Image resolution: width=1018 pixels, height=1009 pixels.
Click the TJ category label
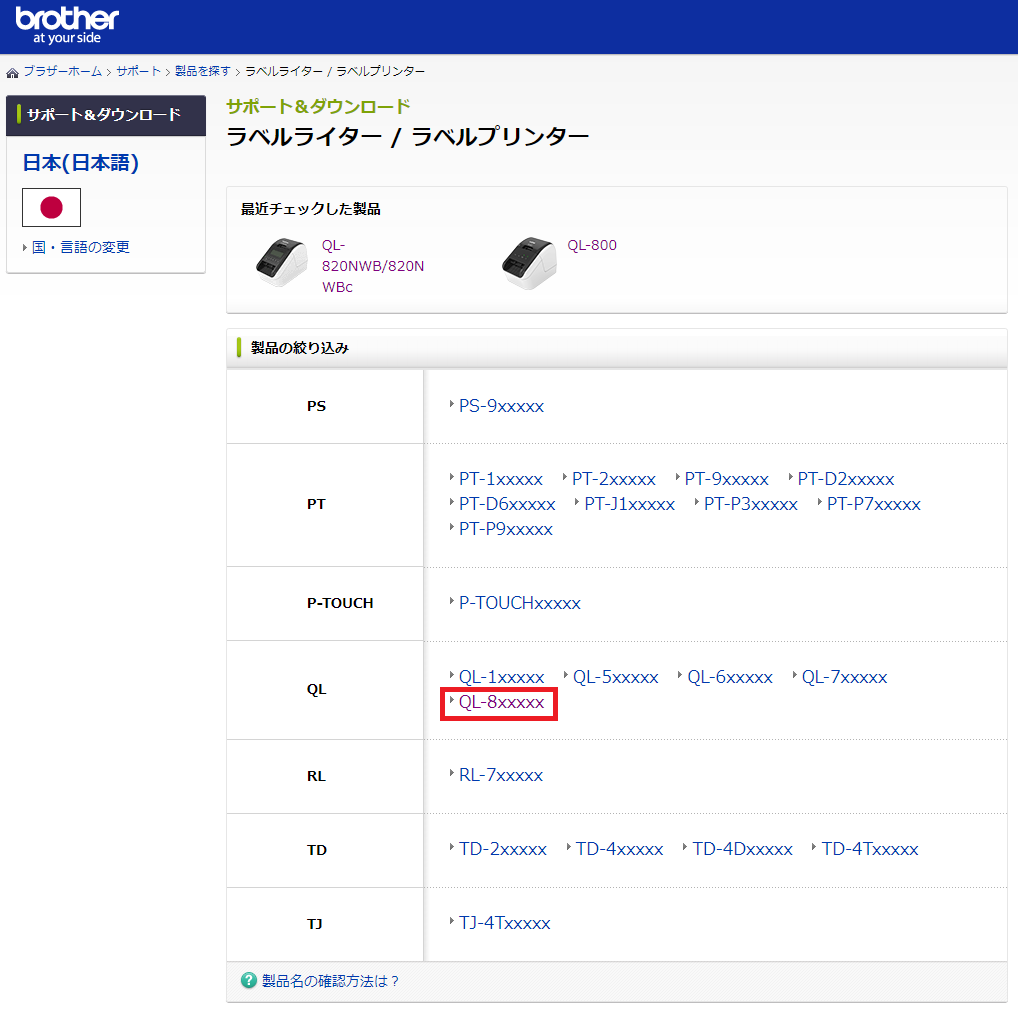pos(315,924)
